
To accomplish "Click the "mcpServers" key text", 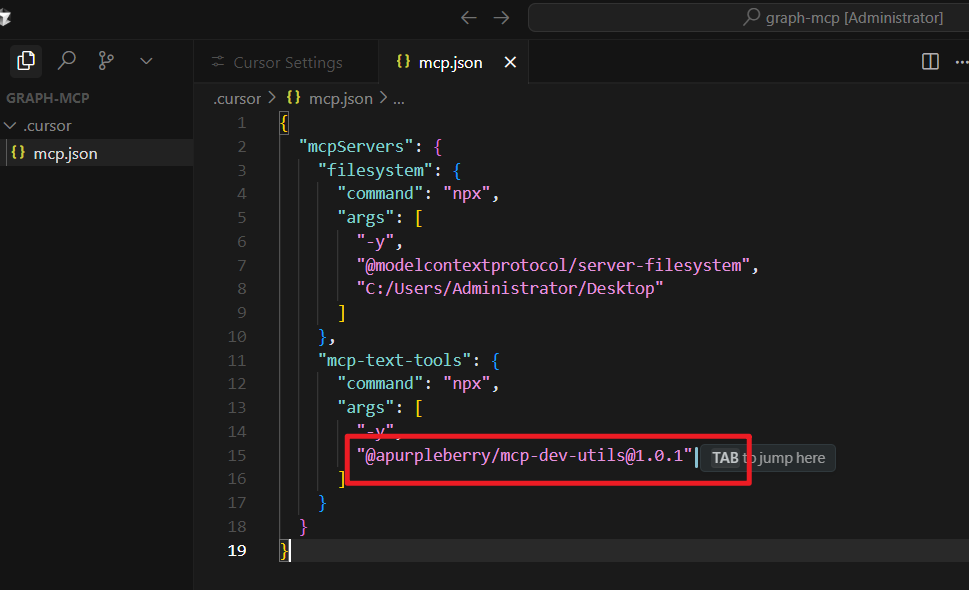I will 356,146.
